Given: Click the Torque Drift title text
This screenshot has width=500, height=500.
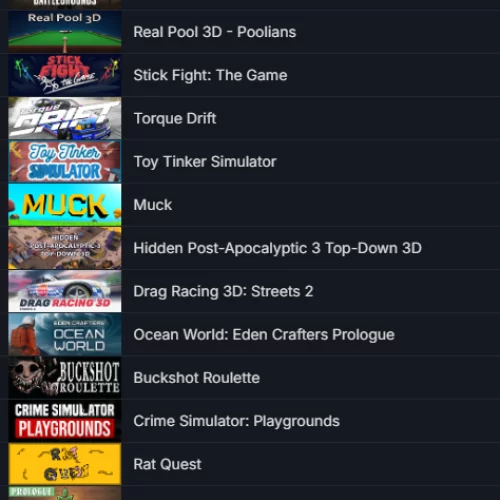Looking at the screenshot, I should (175, 119).
